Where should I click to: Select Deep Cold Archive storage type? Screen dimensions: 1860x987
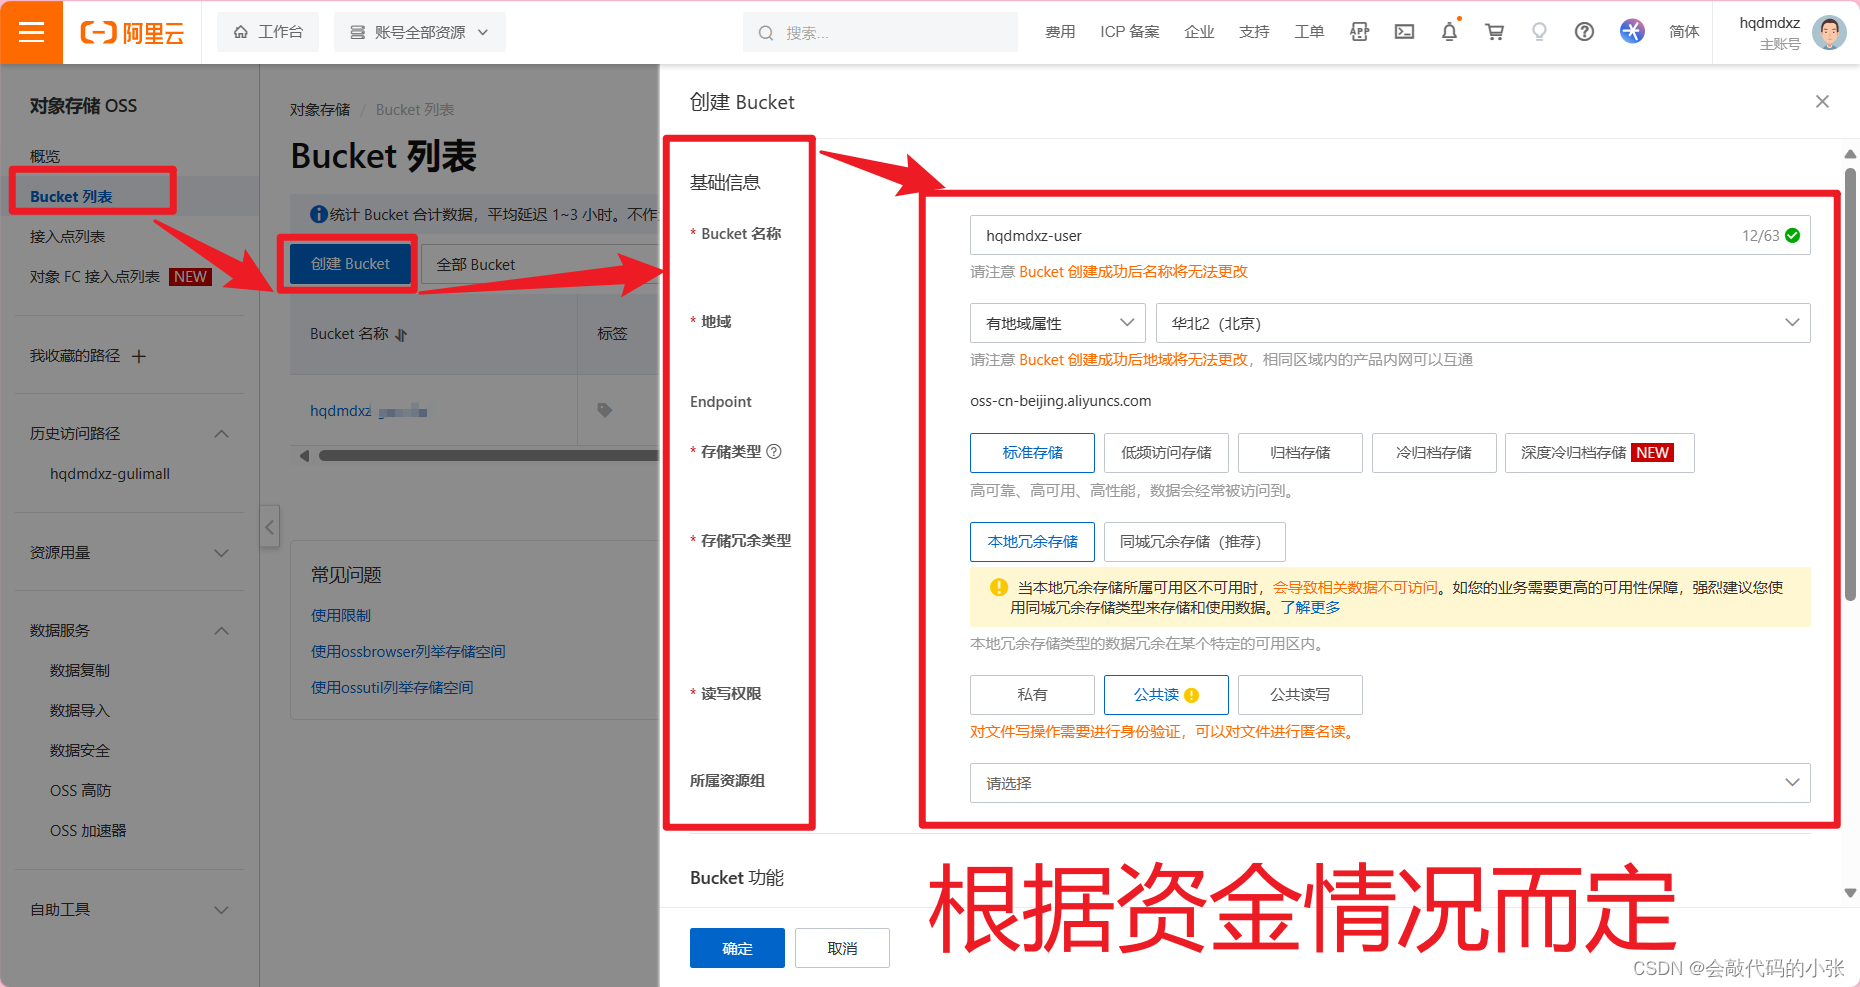1599,453
